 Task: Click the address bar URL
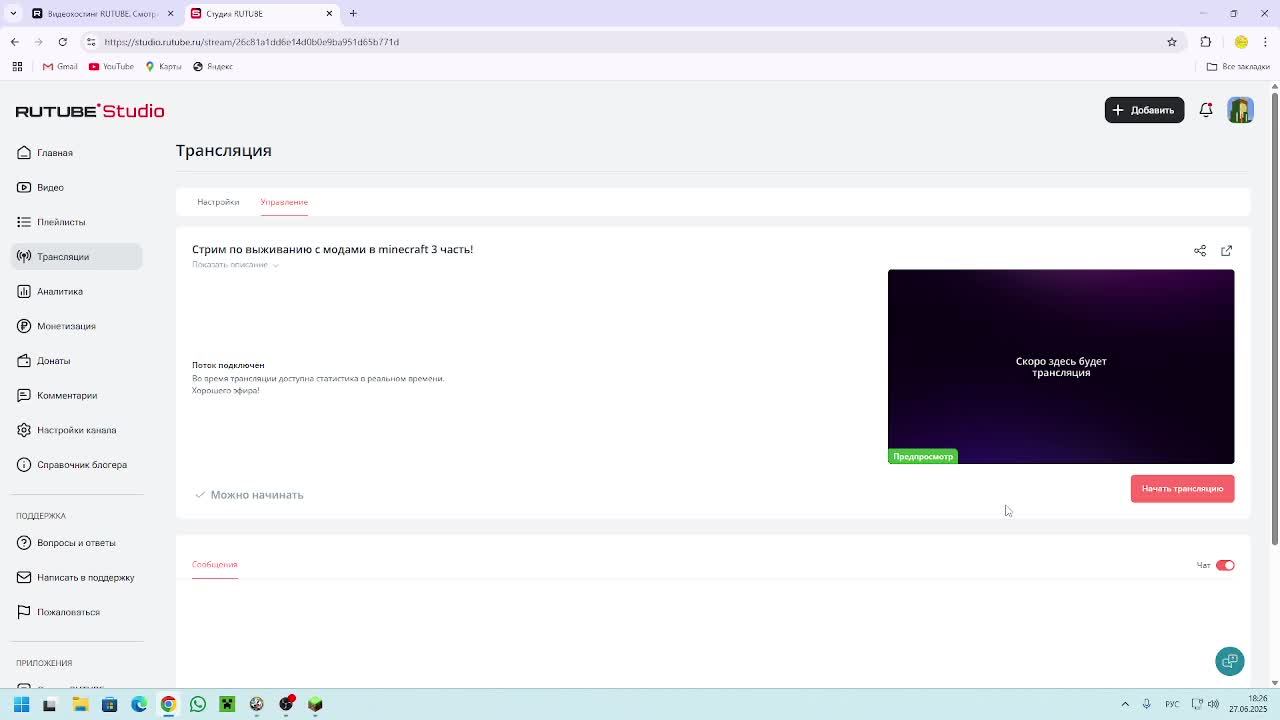click(x=251, y=42)
